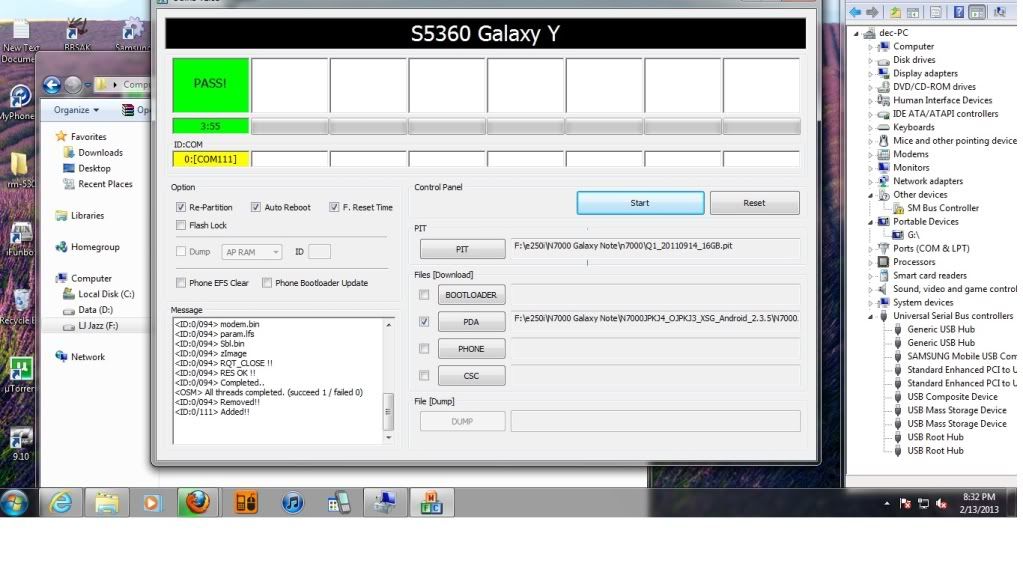Viewport: 1023px width, 575px height.
Task: Open the Windows Explorer folder icon on the taskbar
Action: [x=106, y=503]
